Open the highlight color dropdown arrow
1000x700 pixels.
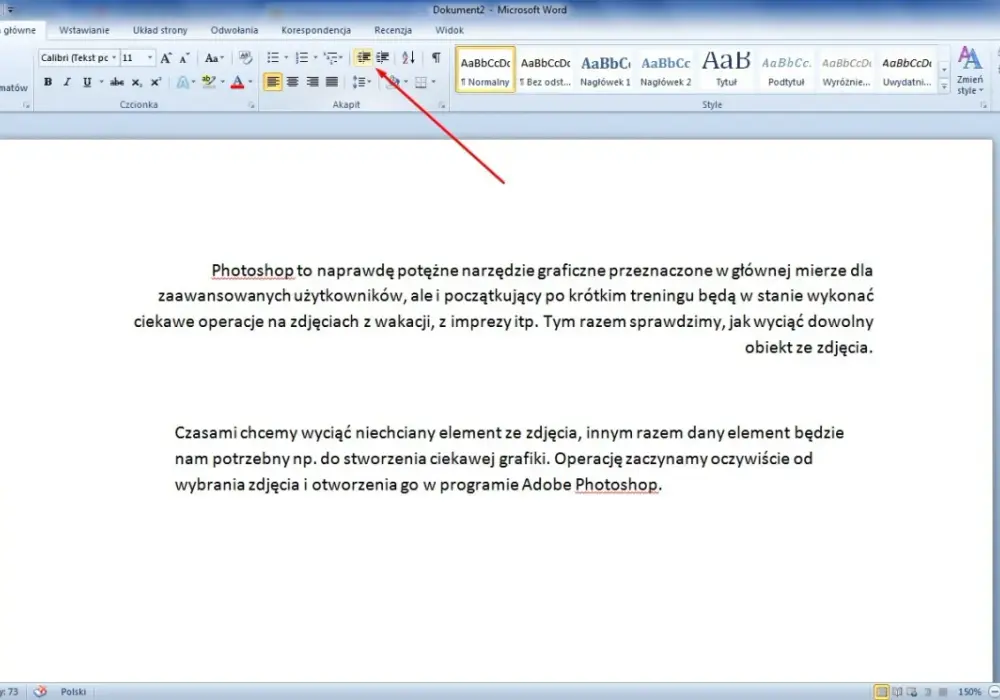(223, 82)
